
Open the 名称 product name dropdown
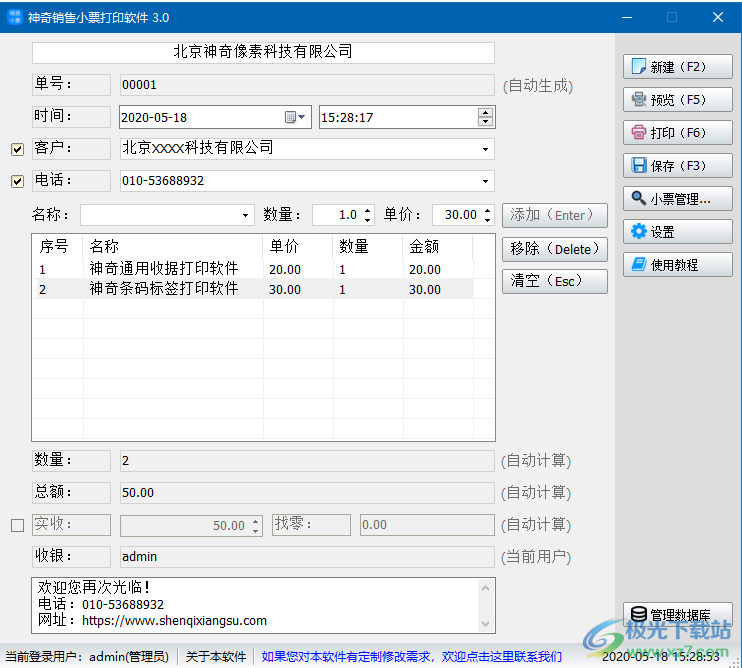tap(245, 215)
